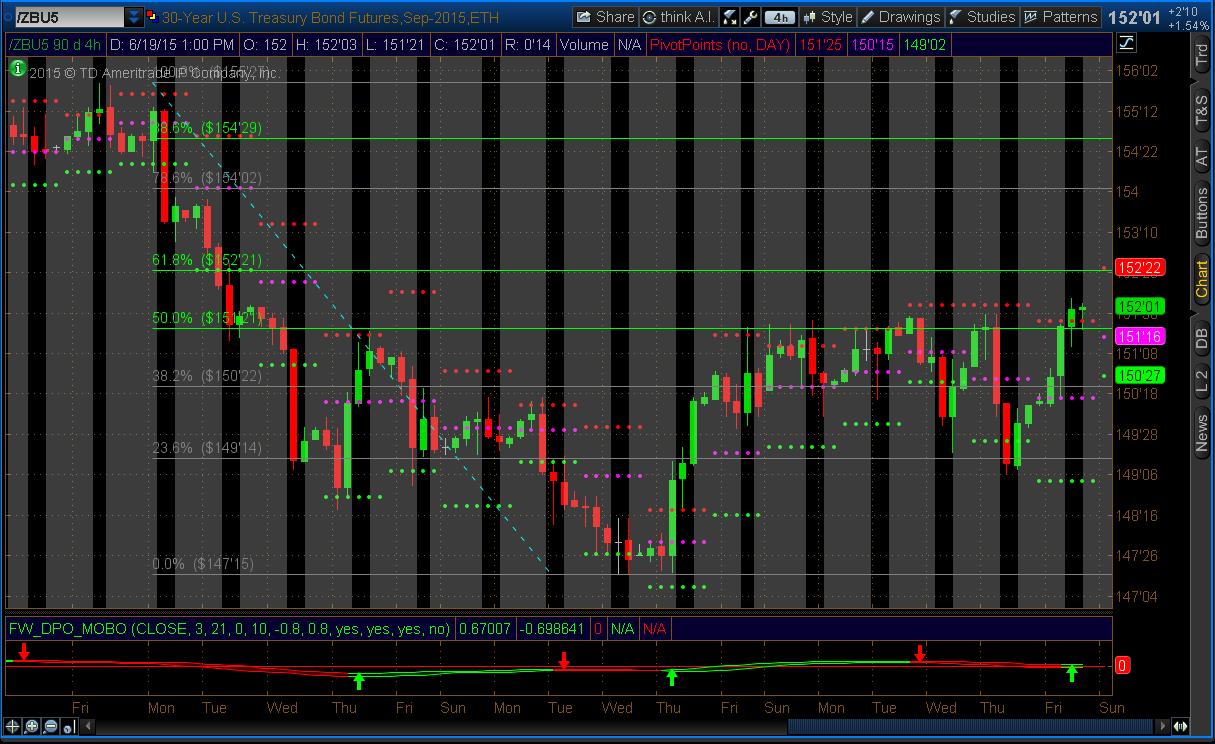Click the zoom out magnifier icon
Viewport: 1215px width, 744px height.
(x=51, y=727)
